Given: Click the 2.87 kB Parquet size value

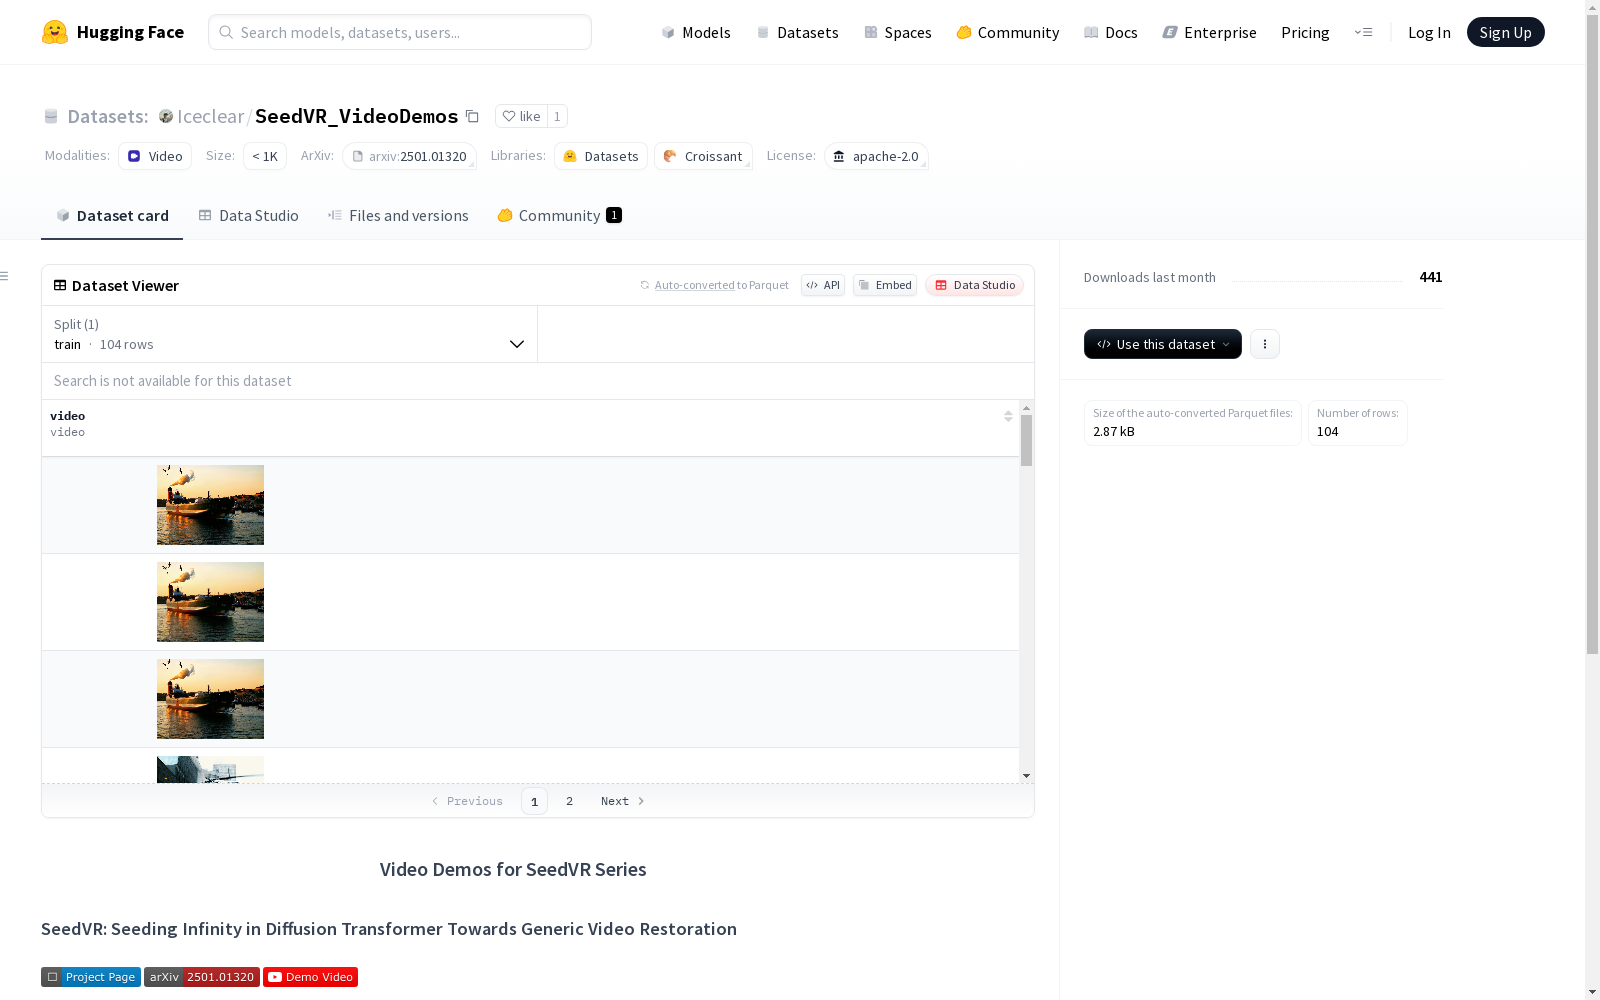Looking at the screenshot, I should 1114,432.
